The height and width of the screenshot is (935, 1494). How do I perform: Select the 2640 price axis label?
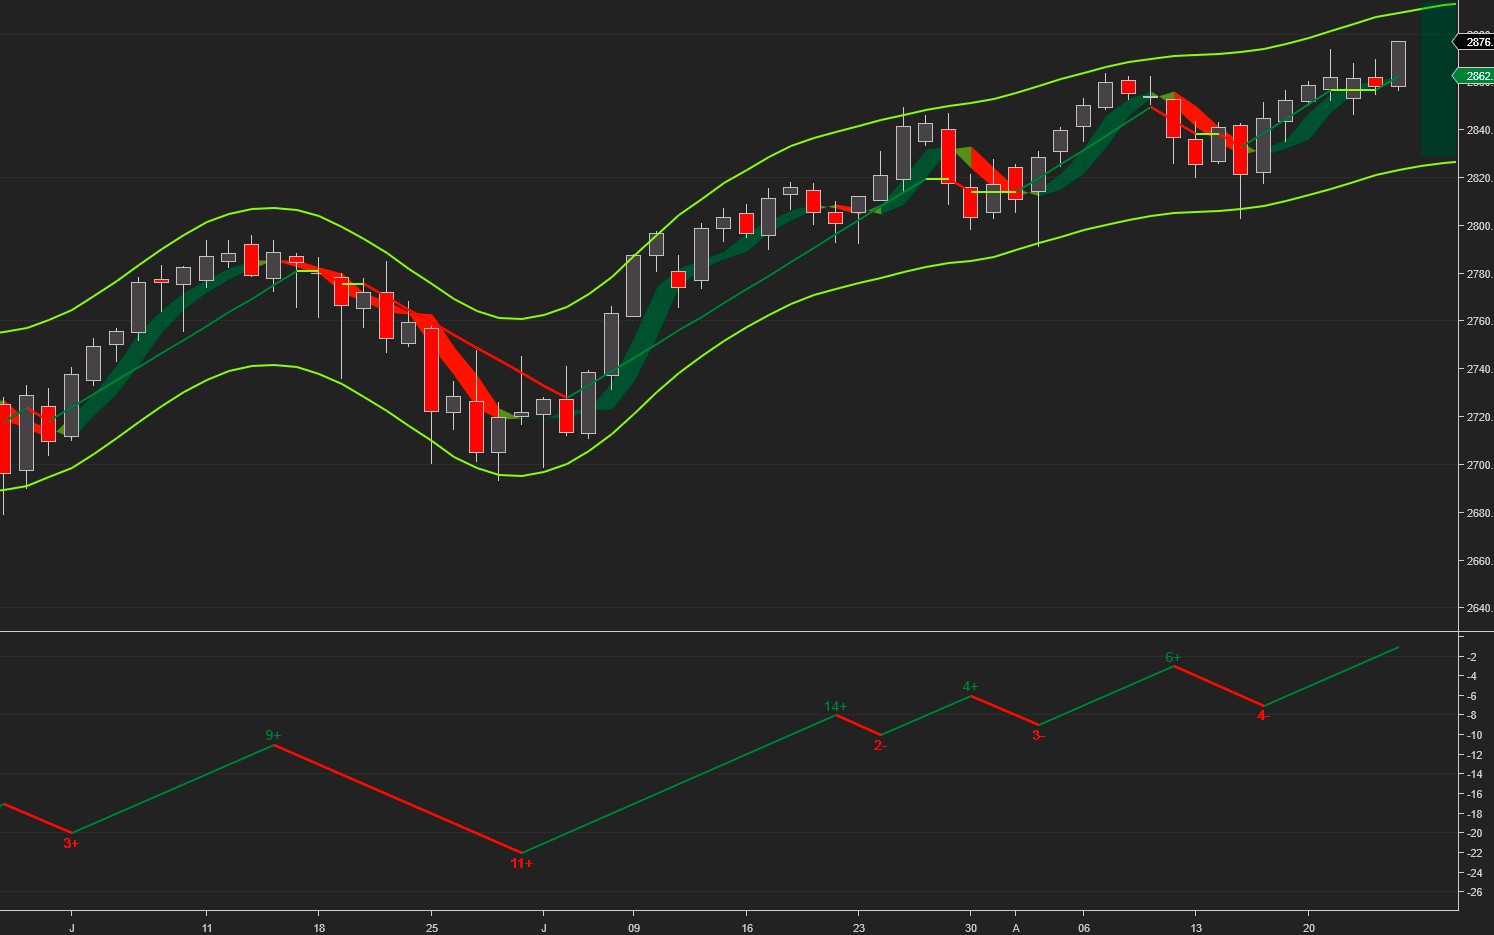click(x=1479, y=608)
